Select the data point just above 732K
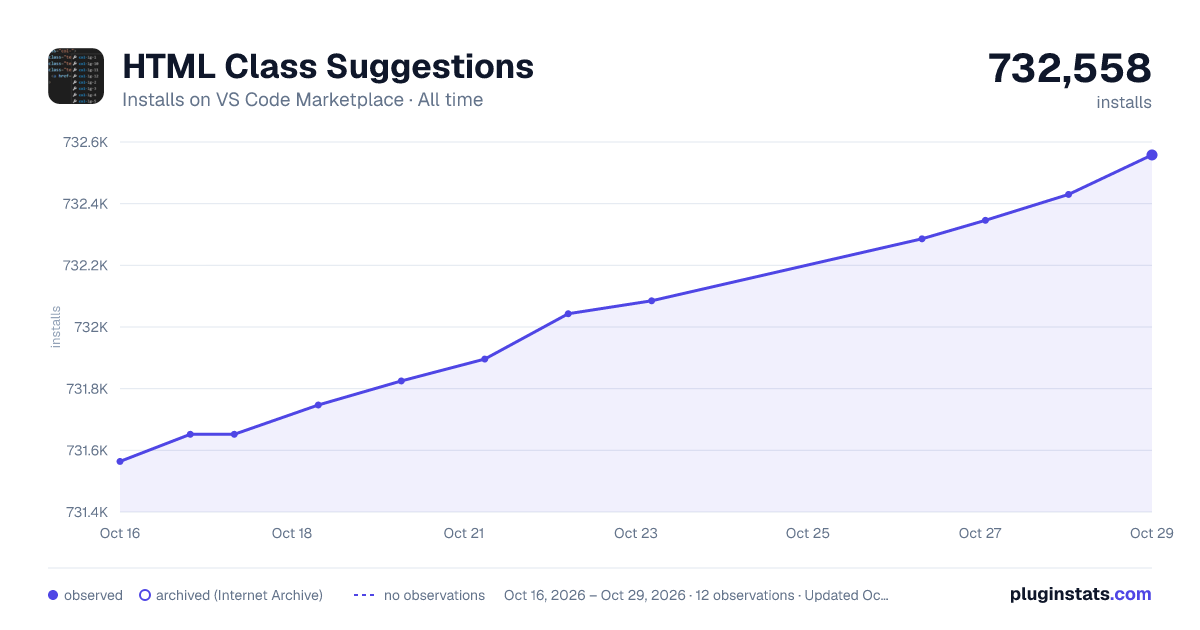The width and height of the screenshot is (1200, 630). [568, 314]
